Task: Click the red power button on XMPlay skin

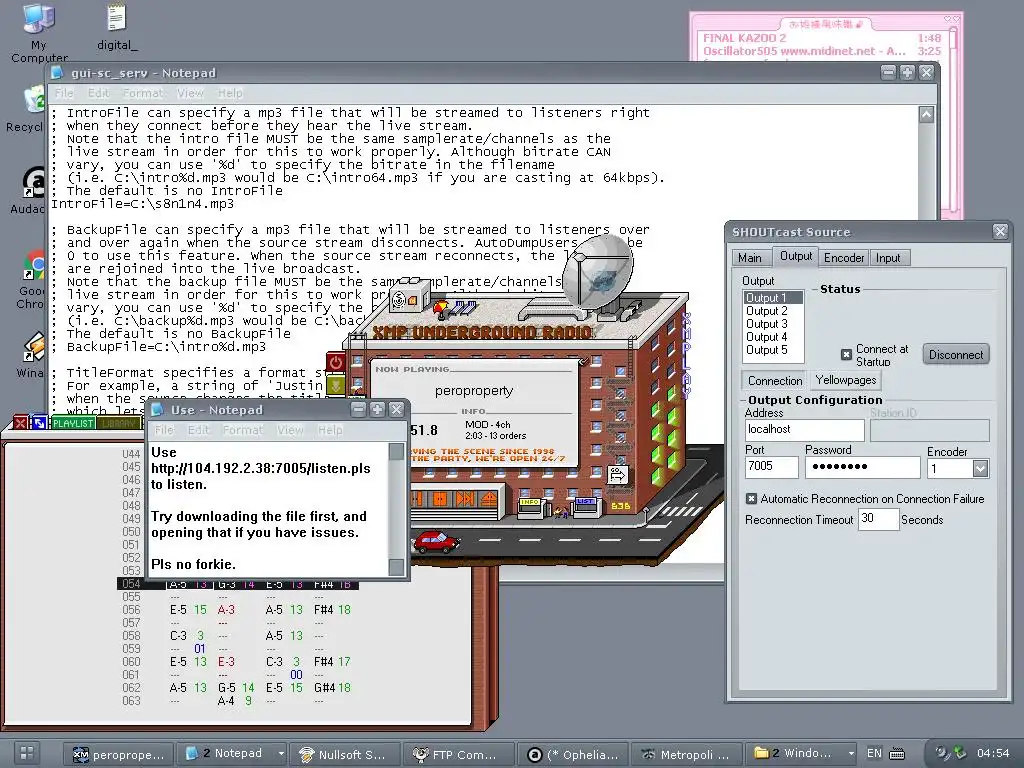Action: tap(336, 362)
